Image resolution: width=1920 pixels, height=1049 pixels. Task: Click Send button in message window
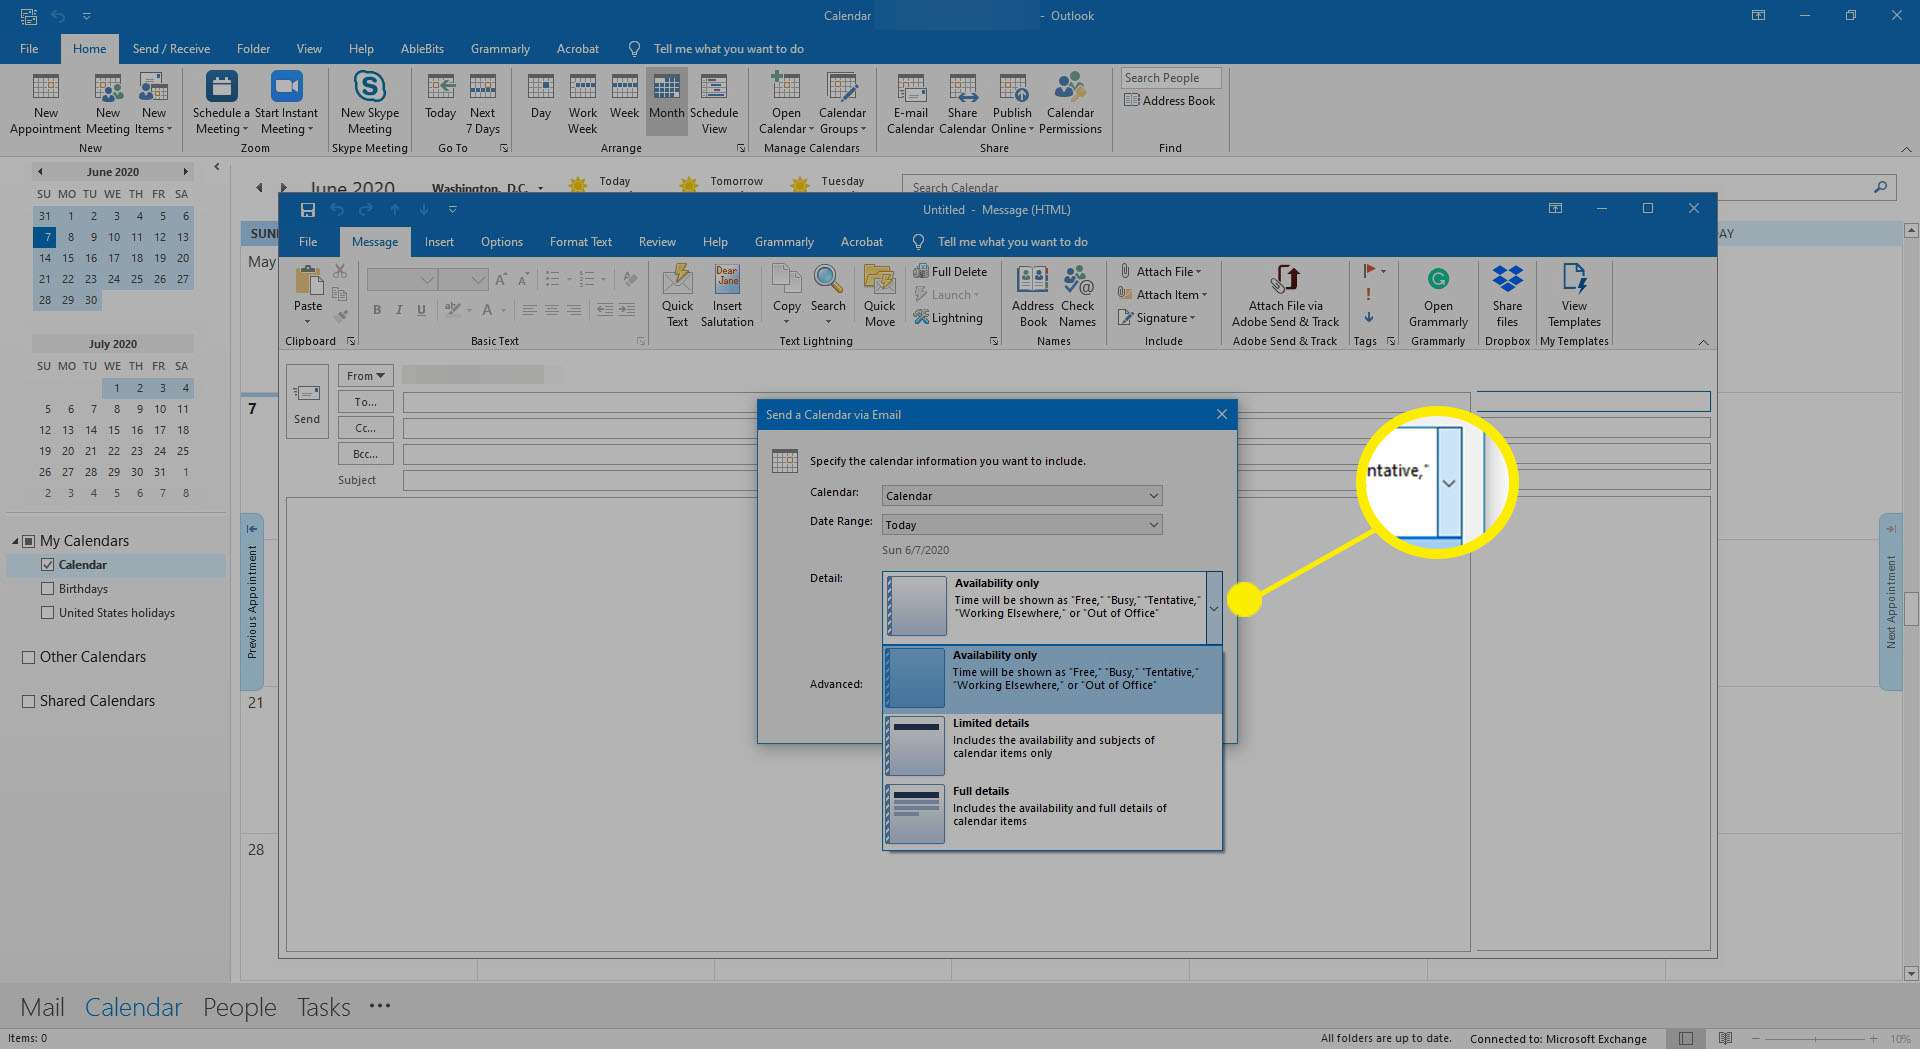pyautogui.click(x=307, y=401)
